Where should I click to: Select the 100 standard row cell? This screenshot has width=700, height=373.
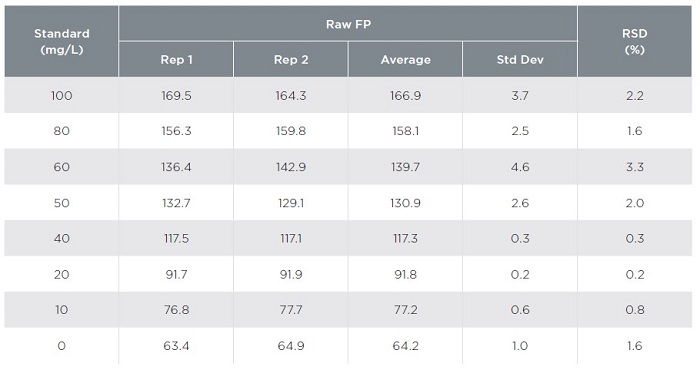pyautogui.click(x=62, y=95)
